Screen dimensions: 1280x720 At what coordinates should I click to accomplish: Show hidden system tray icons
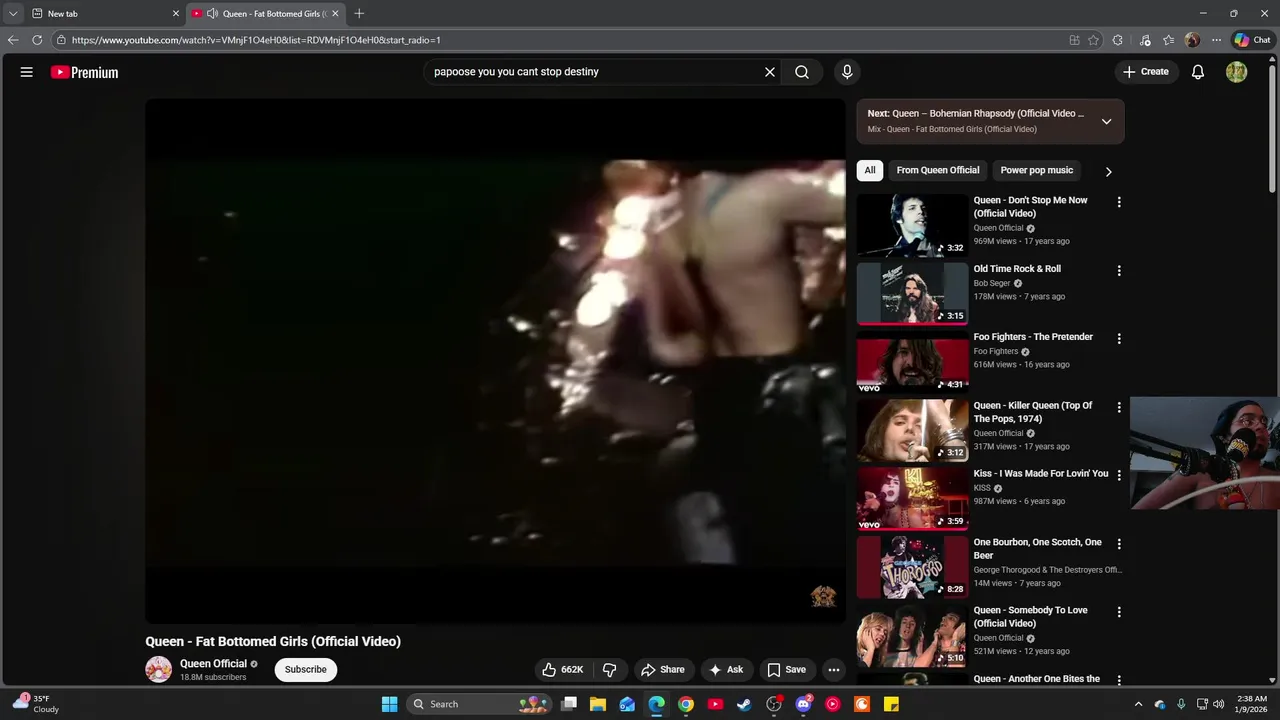1138,704
